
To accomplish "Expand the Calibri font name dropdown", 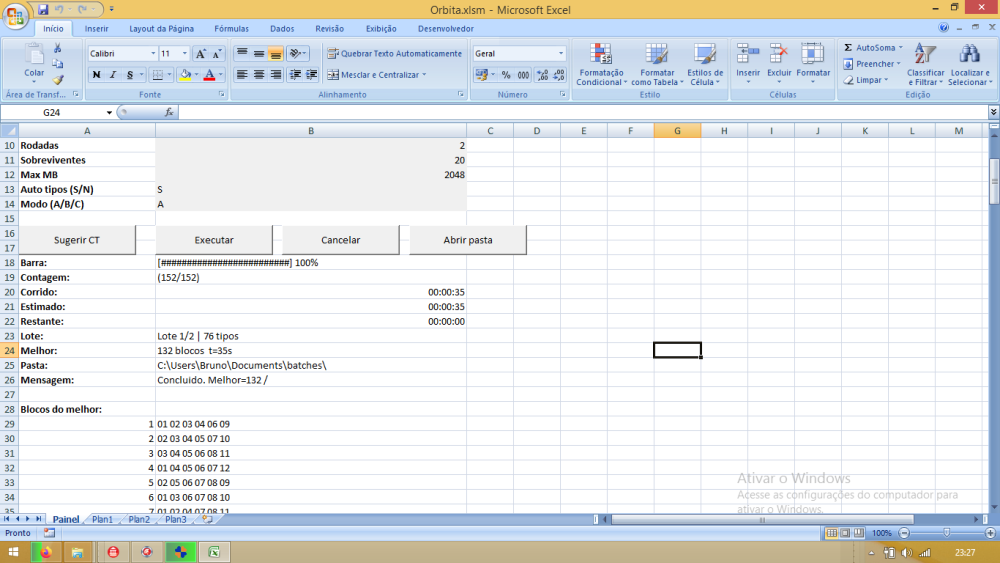I will point(153,54).
